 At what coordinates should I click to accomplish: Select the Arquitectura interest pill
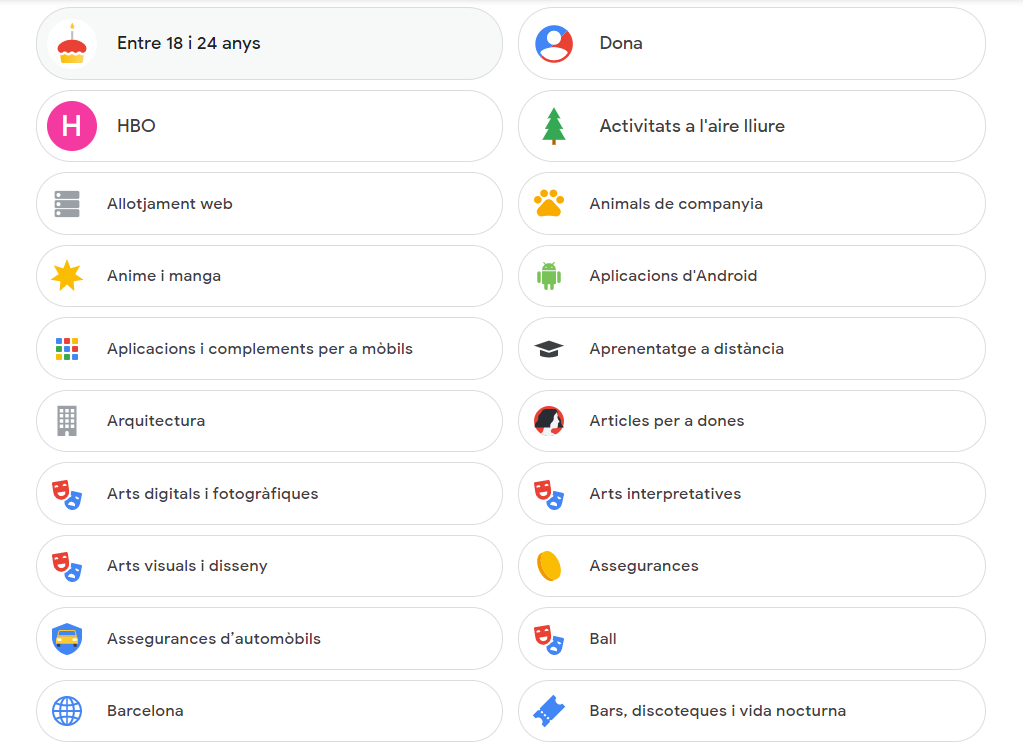point(268,421)
